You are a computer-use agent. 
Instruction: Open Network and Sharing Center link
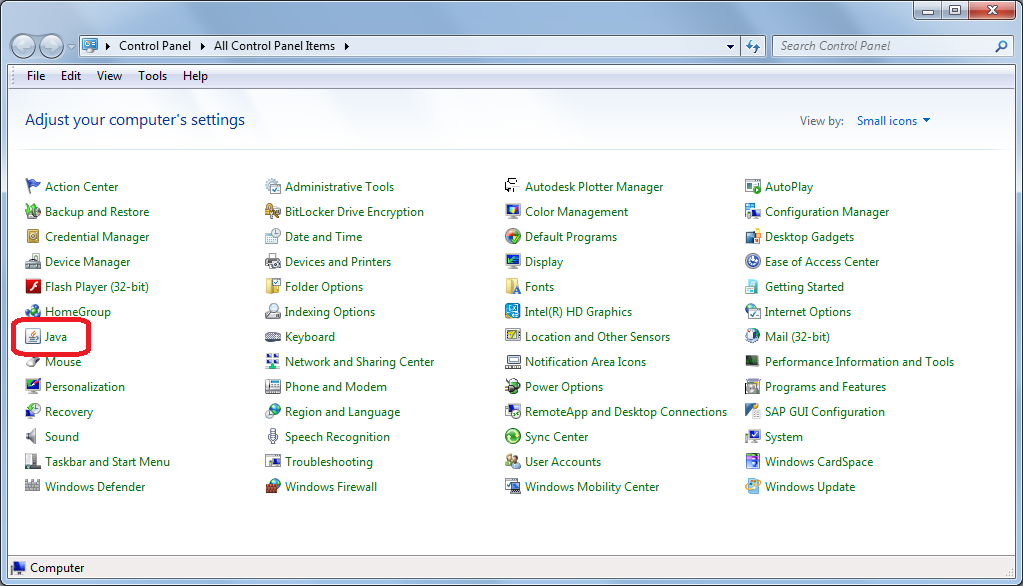point(359,362)
